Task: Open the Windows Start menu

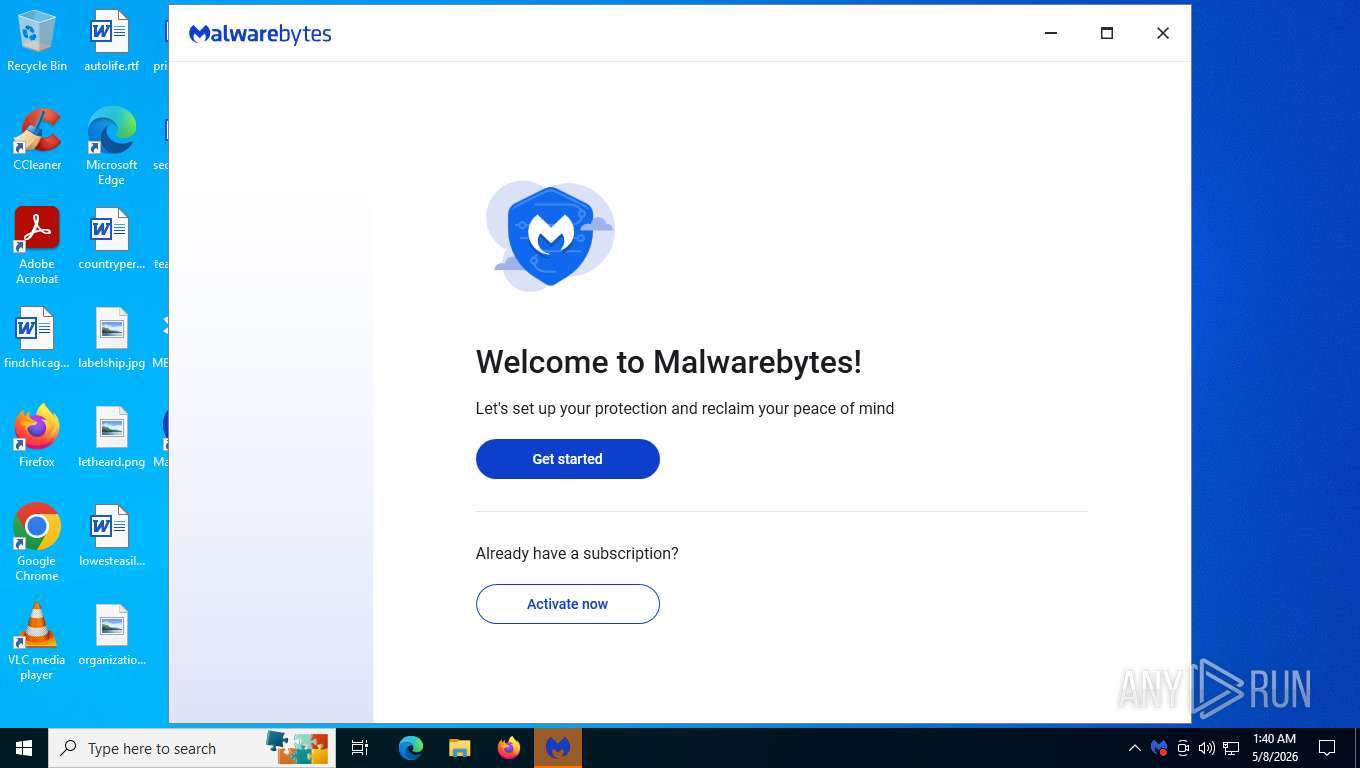Action: pos(24,748)
